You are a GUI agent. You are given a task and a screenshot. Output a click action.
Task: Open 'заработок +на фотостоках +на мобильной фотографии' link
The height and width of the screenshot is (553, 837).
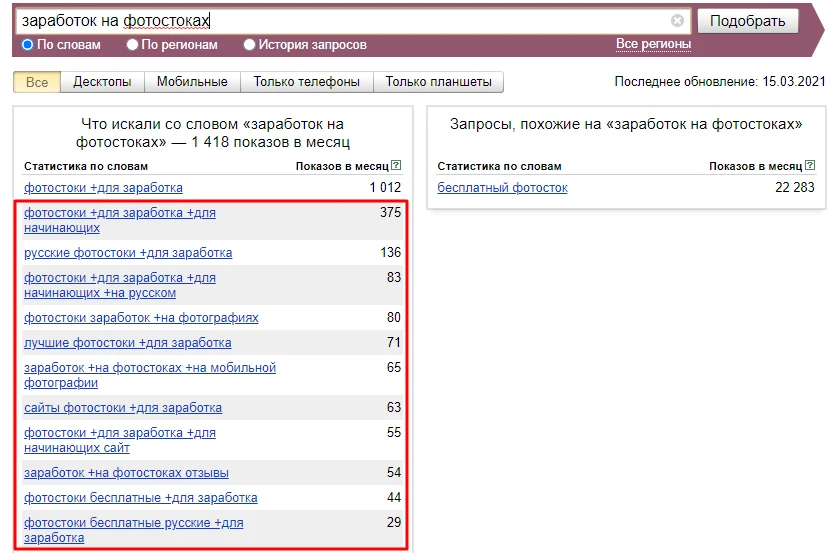click(x=149, y=375)
